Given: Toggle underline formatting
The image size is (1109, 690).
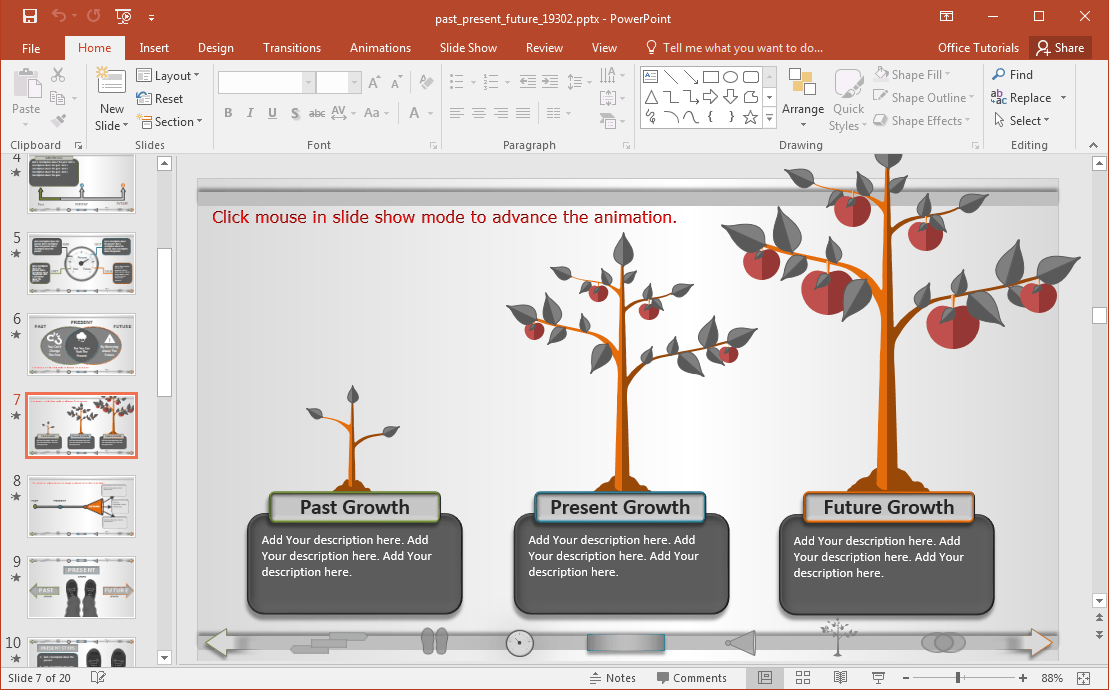Looking at the screenshot, I should click(x=271, y=113).
